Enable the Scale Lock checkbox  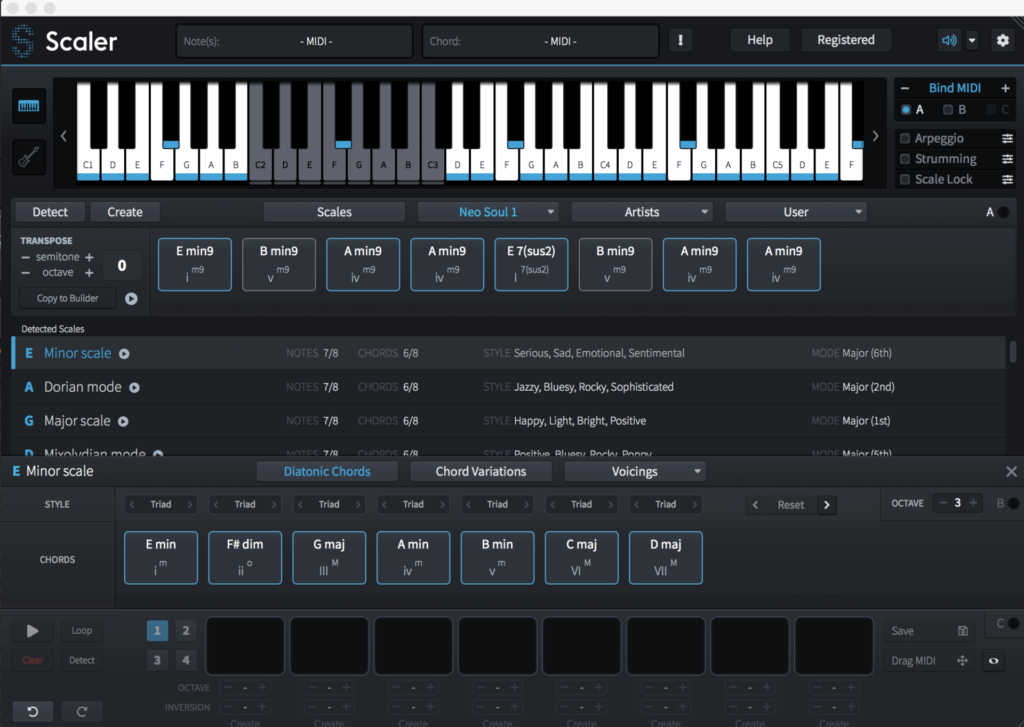[x=905, y=180]
